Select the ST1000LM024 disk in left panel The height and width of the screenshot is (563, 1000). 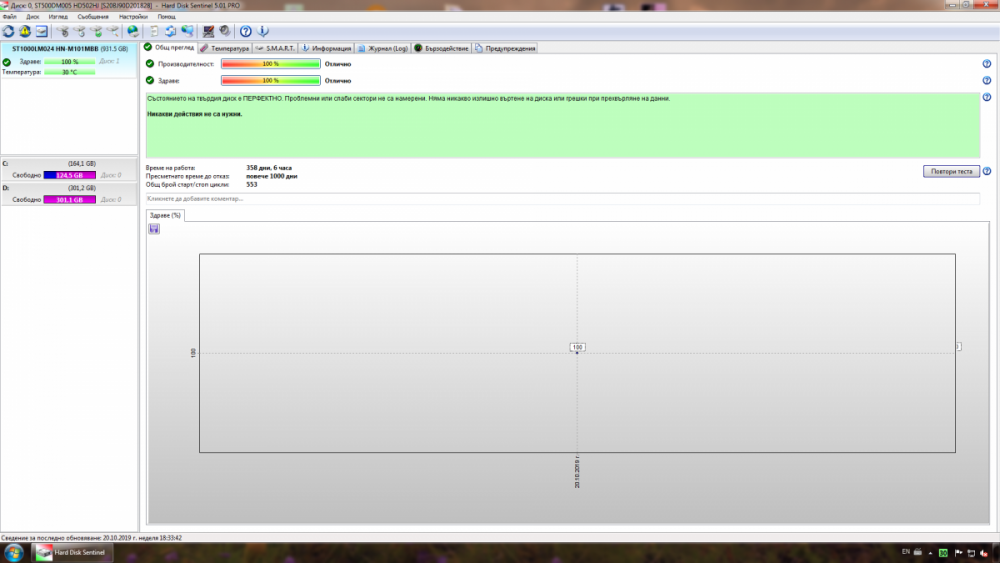[68, 48]
